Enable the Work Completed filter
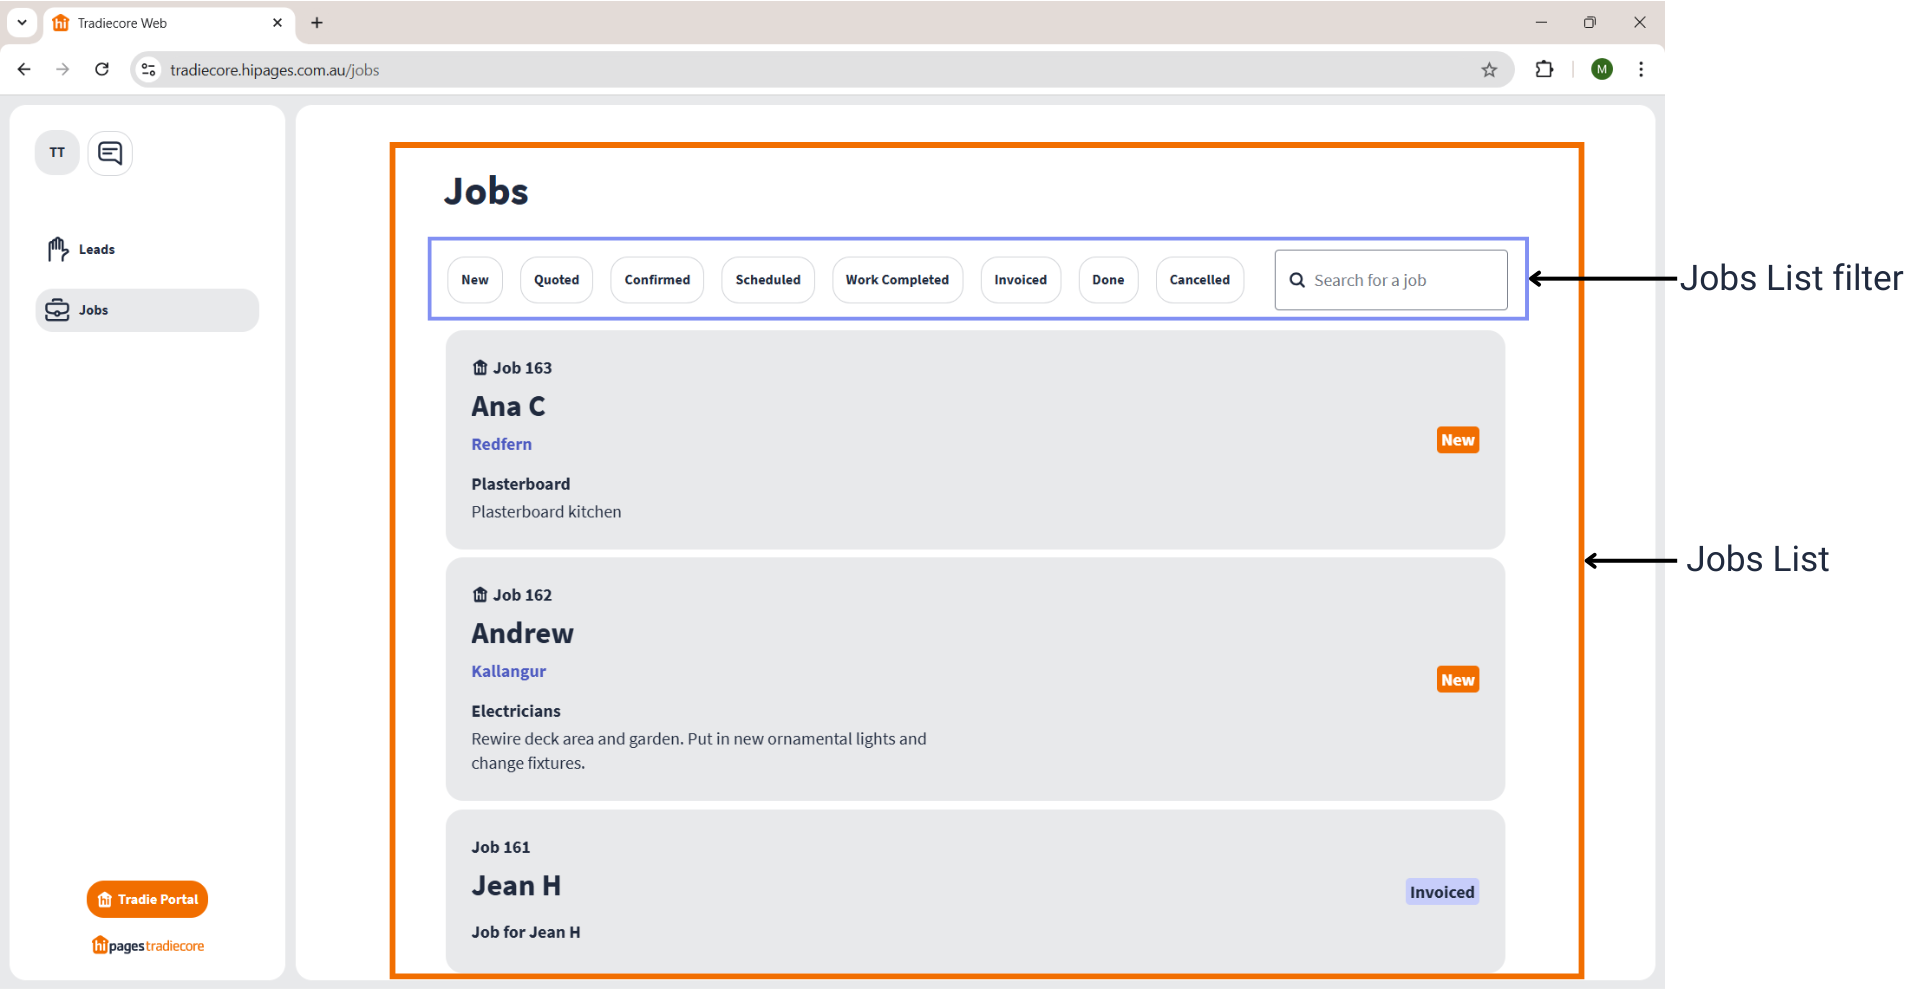The image size is (1920, 989). tap(897, 280)
